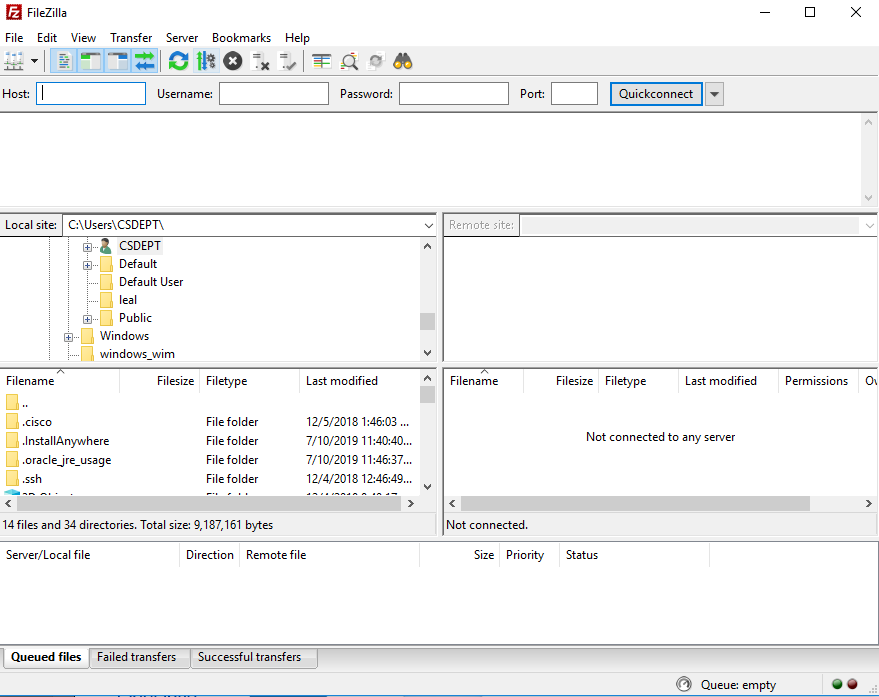Click the message log scroll-down arrow
Screen dimensions: 879x697
[x=868, y=198]
